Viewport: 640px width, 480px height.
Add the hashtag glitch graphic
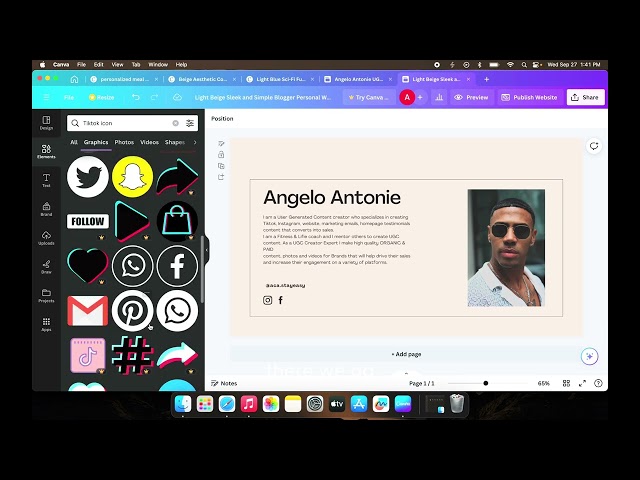[132, 355]
